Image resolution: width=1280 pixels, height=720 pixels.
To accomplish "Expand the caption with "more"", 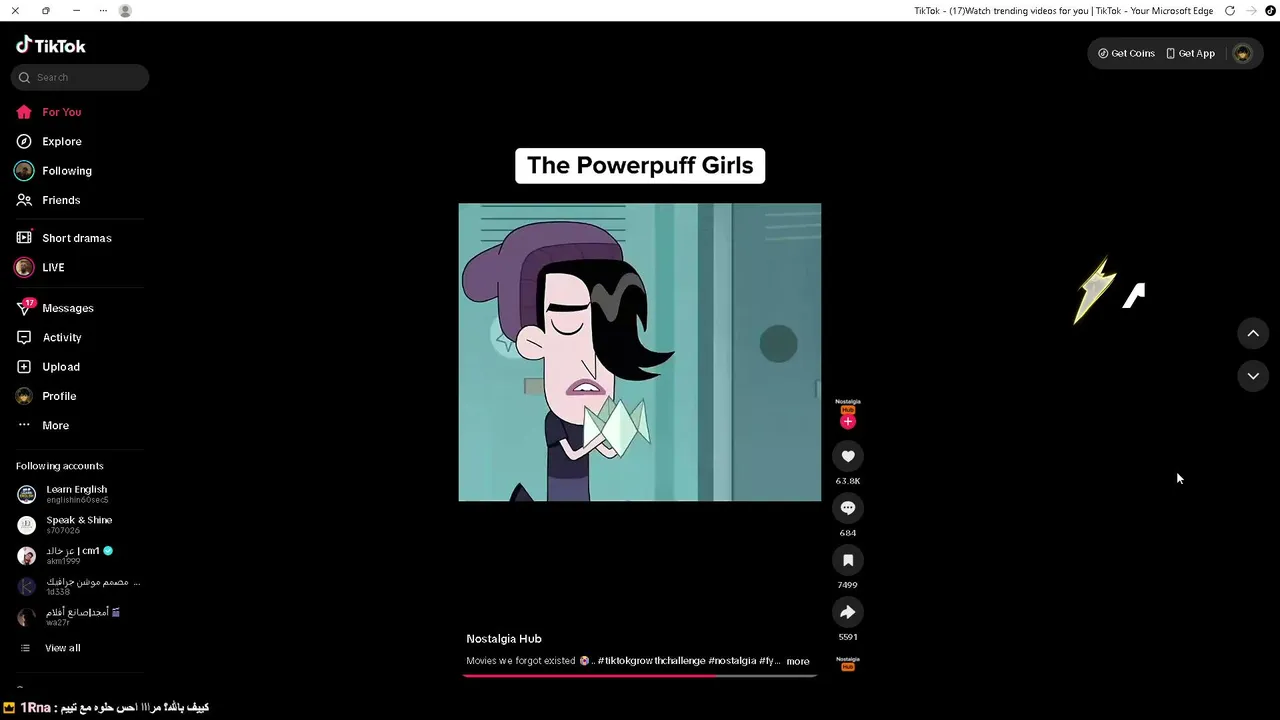I will pyautogui.click(x=798, y=661).
